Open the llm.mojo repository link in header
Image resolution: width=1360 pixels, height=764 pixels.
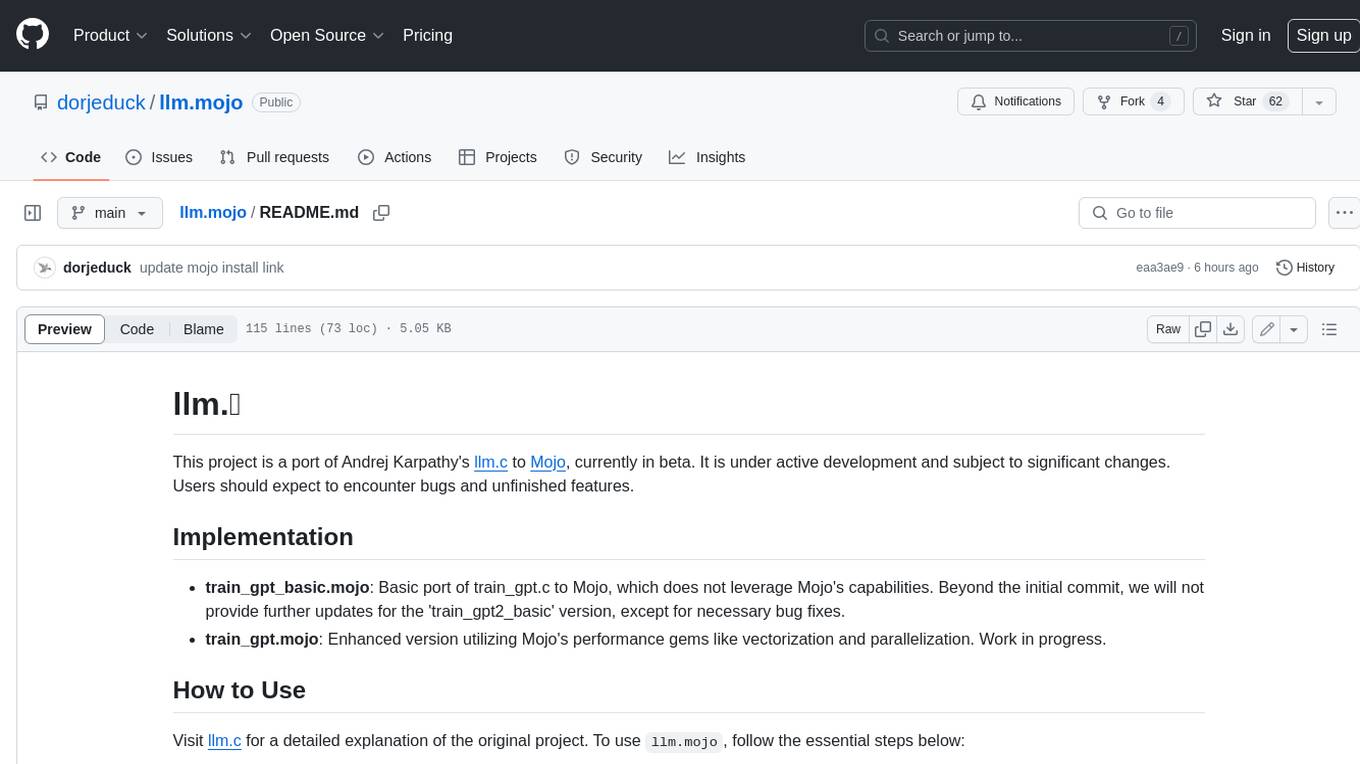coord(201,102)
